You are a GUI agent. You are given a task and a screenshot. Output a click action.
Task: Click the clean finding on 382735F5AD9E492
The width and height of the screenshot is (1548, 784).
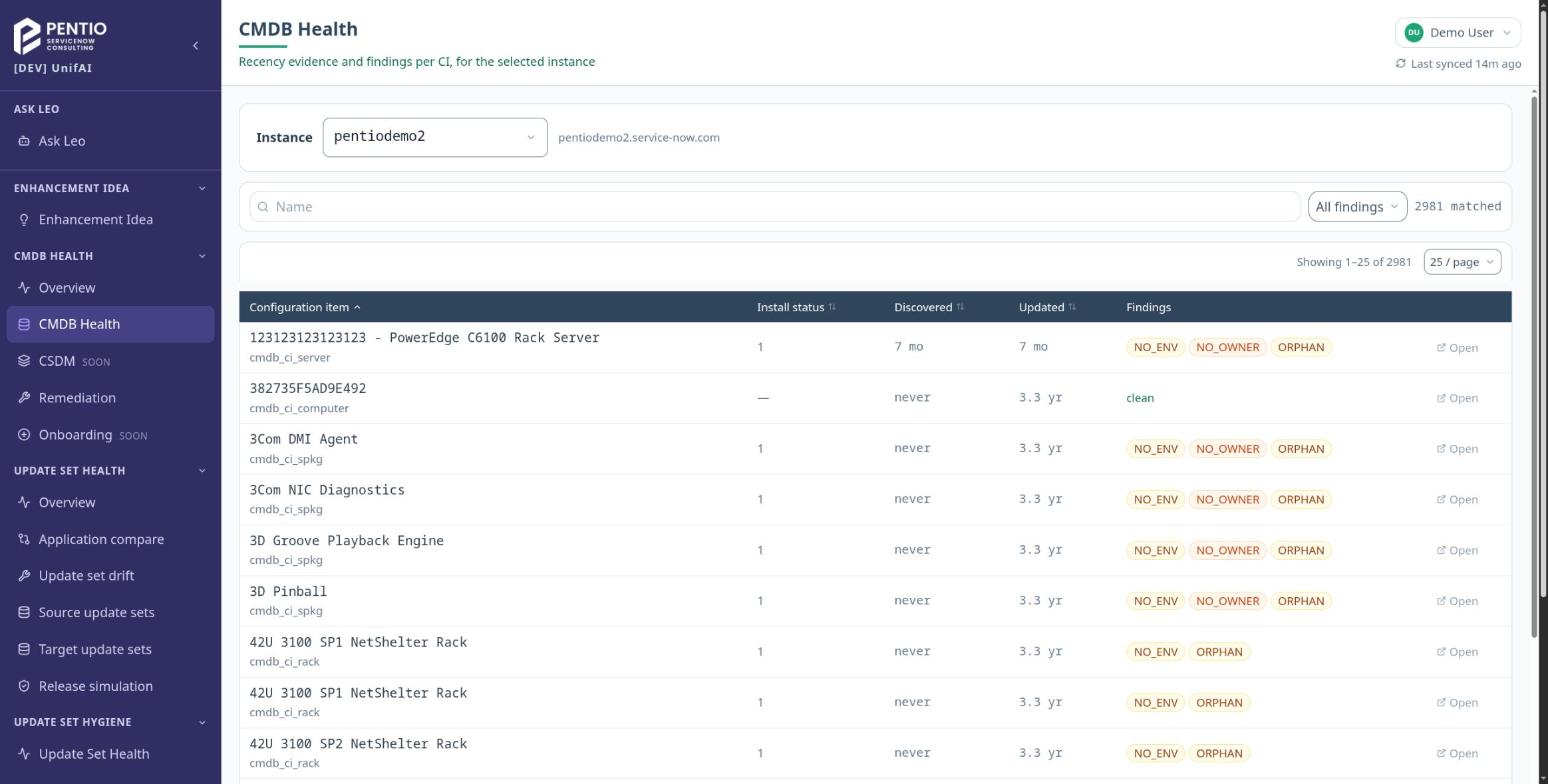pos(1140,398)
